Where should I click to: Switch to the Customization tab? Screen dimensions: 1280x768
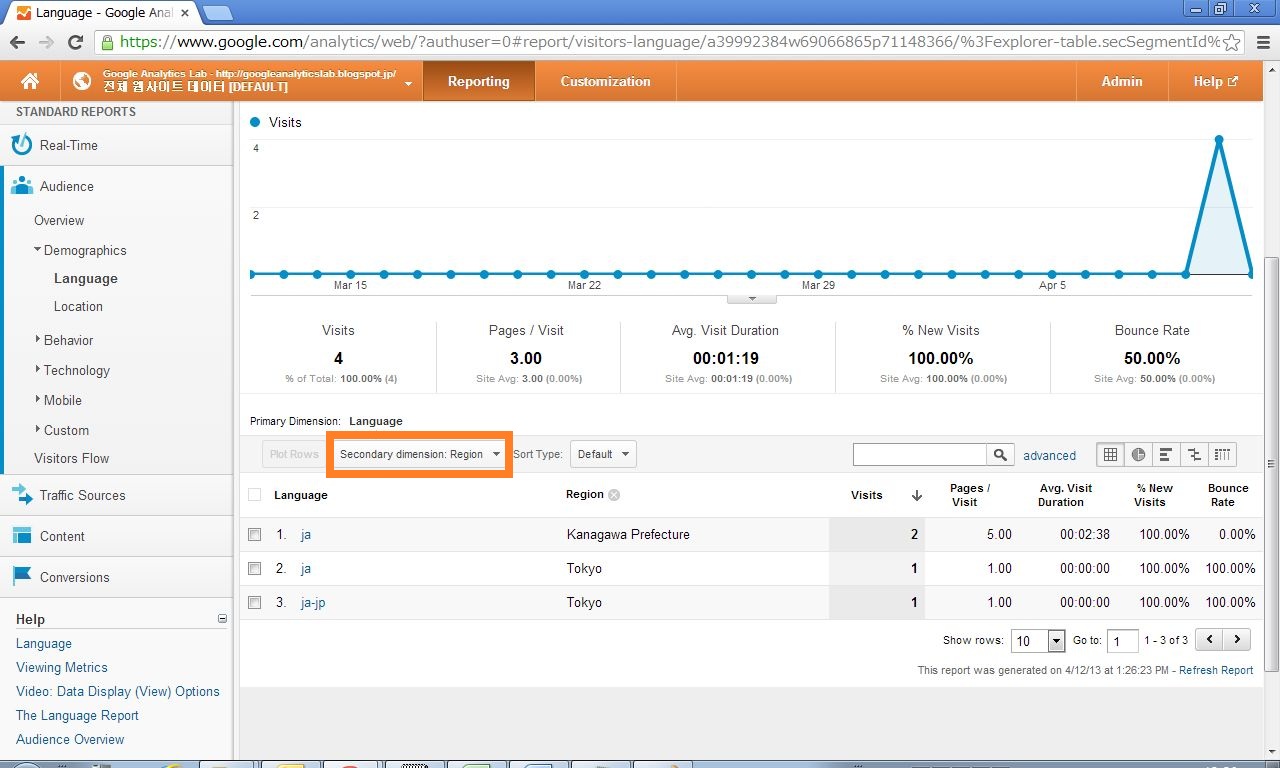click(x=605, y=82)
